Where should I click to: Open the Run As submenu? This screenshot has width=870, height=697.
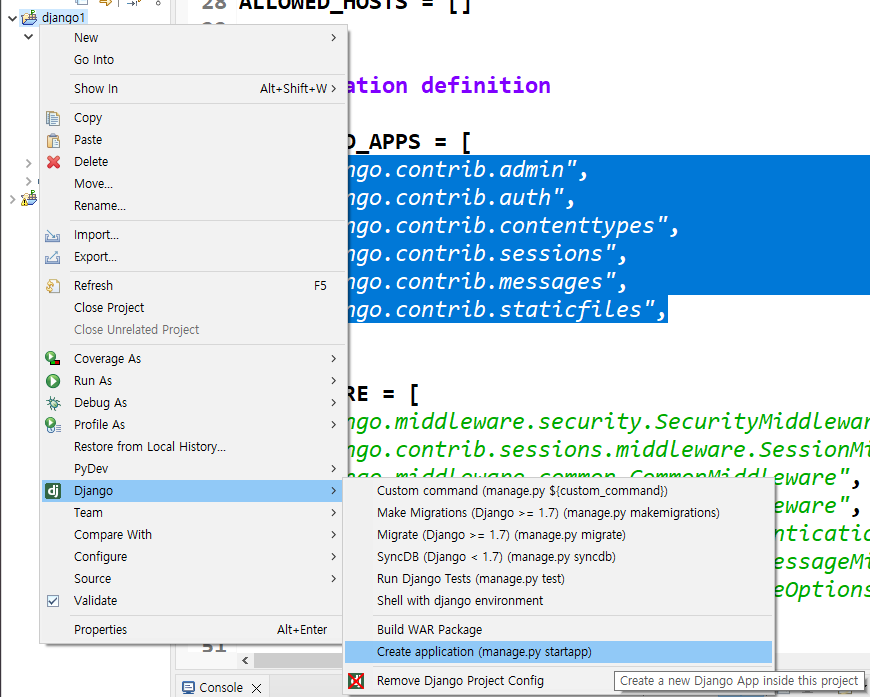point(192,381)
